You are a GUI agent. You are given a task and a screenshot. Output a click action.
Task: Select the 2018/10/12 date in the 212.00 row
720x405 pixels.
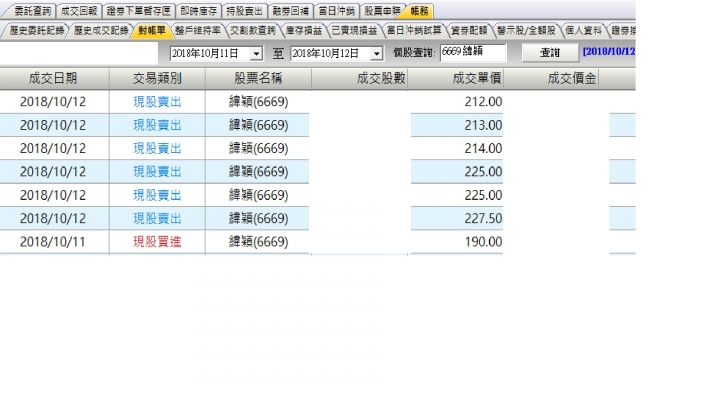(x=53, y=101)
